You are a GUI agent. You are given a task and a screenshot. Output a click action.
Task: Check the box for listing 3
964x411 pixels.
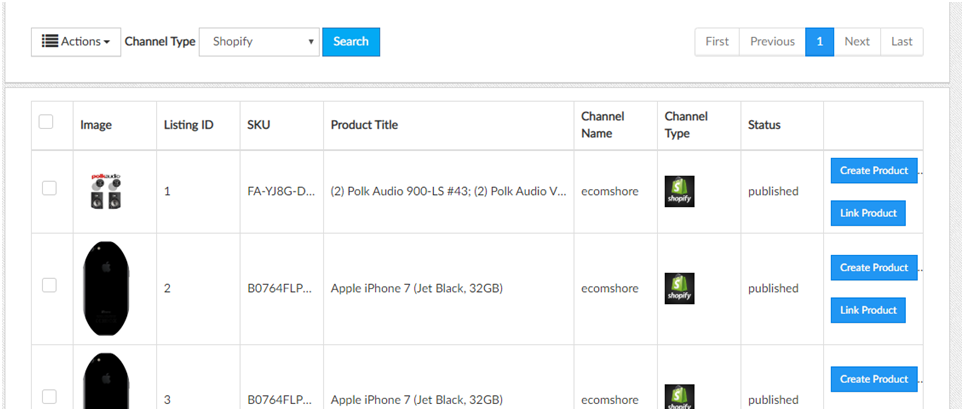click(49, 396)
